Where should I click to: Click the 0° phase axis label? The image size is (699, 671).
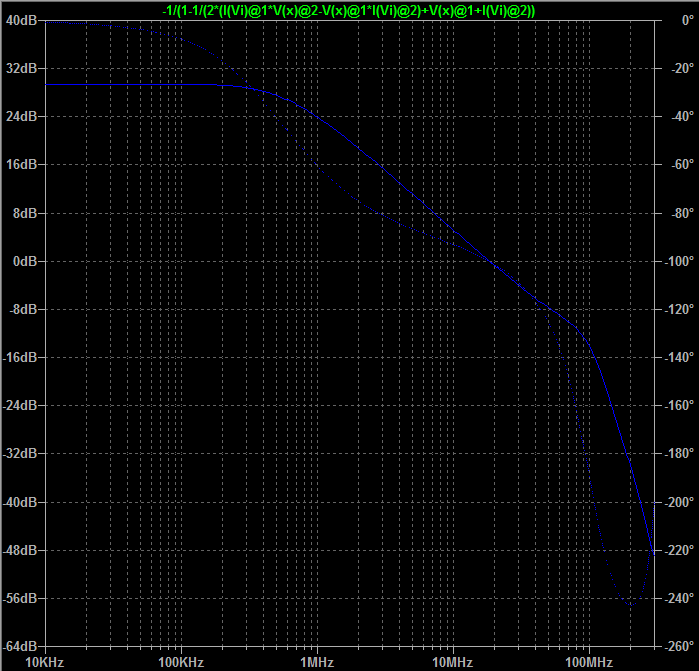tap(687, 20)
